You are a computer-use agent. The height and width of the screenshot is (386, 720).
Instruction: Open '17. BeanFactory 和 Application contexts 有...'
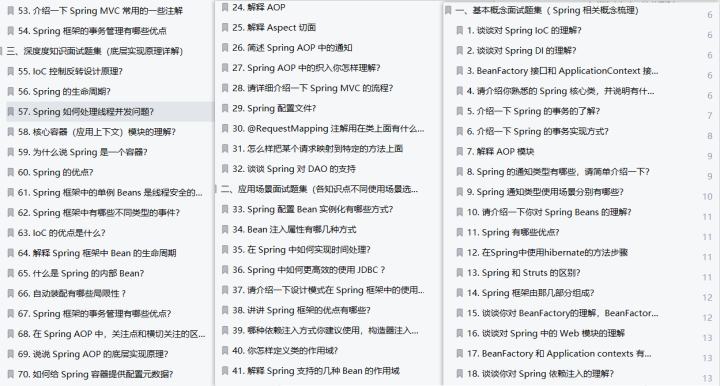coord(559,353)
